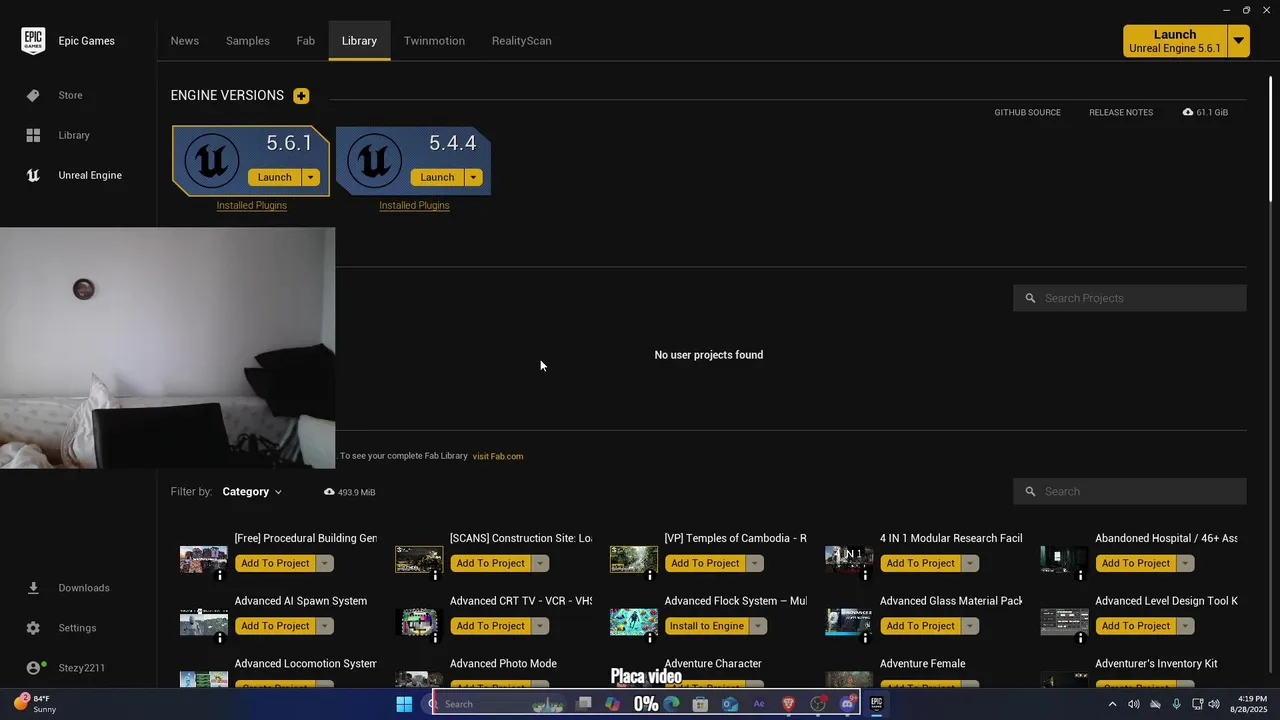
Task: Expand options for Advanced CRT TV asset
Action: [540, 626]
